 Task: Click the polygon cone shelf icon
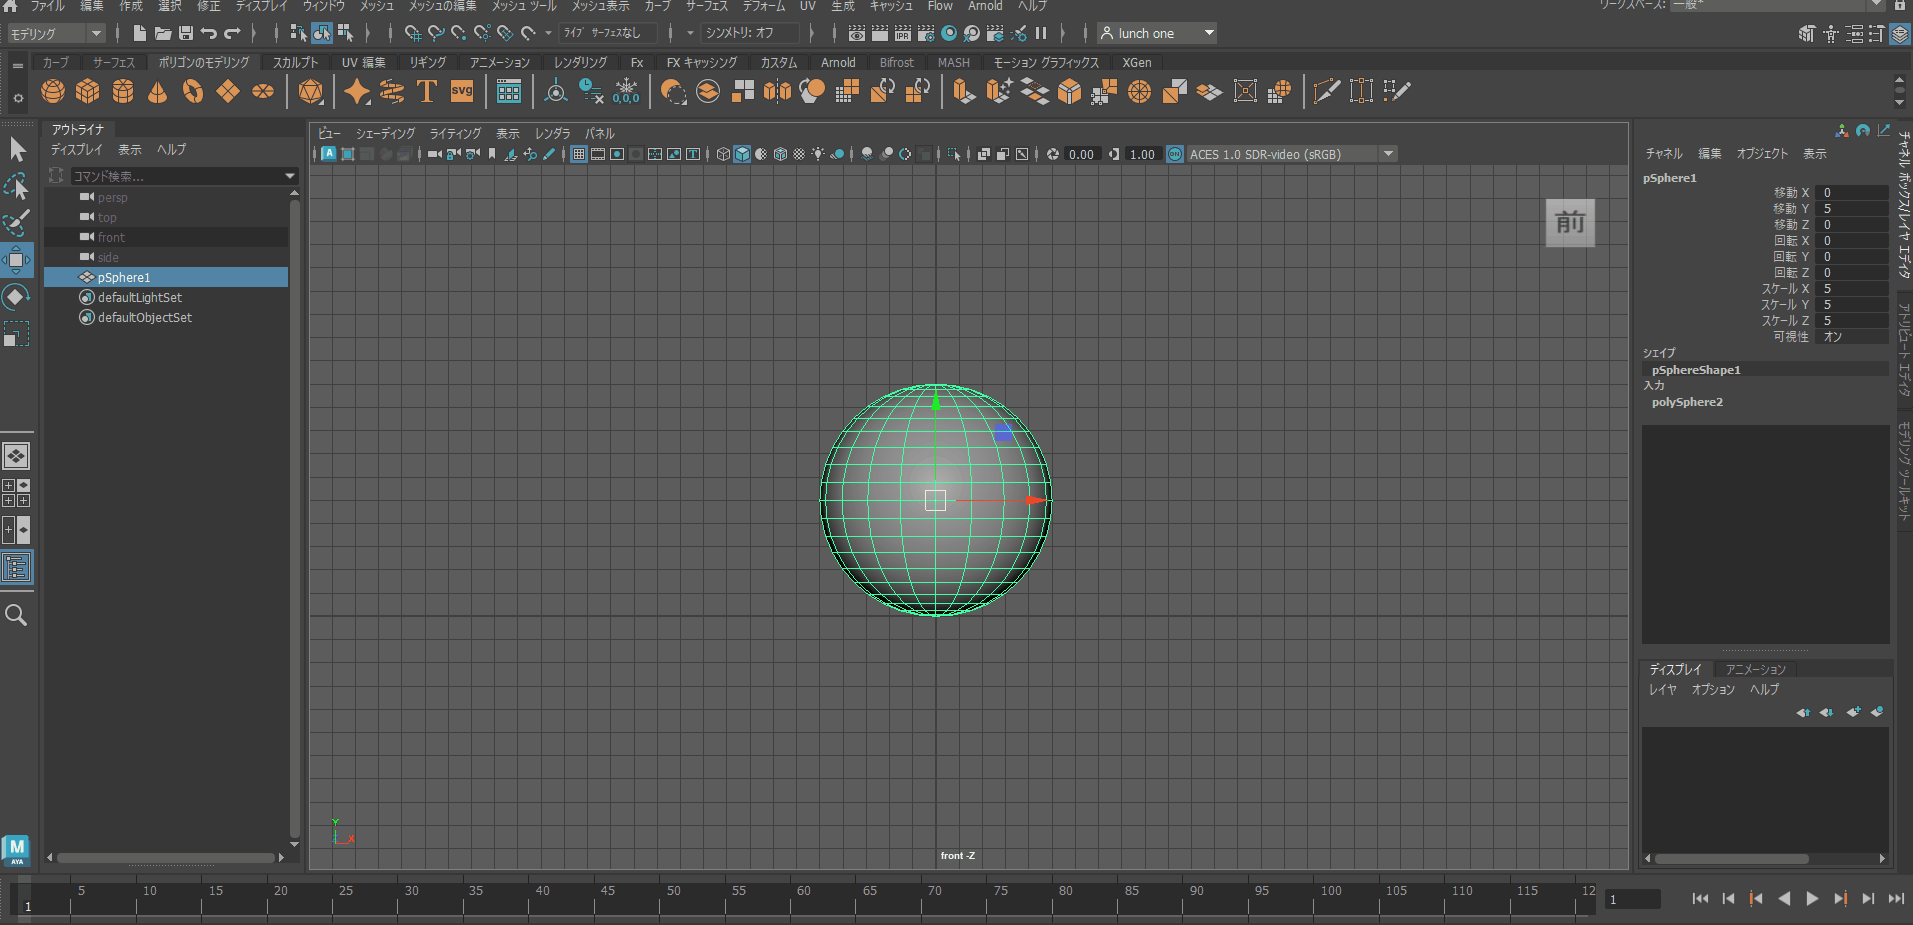[x=157, y=92]
